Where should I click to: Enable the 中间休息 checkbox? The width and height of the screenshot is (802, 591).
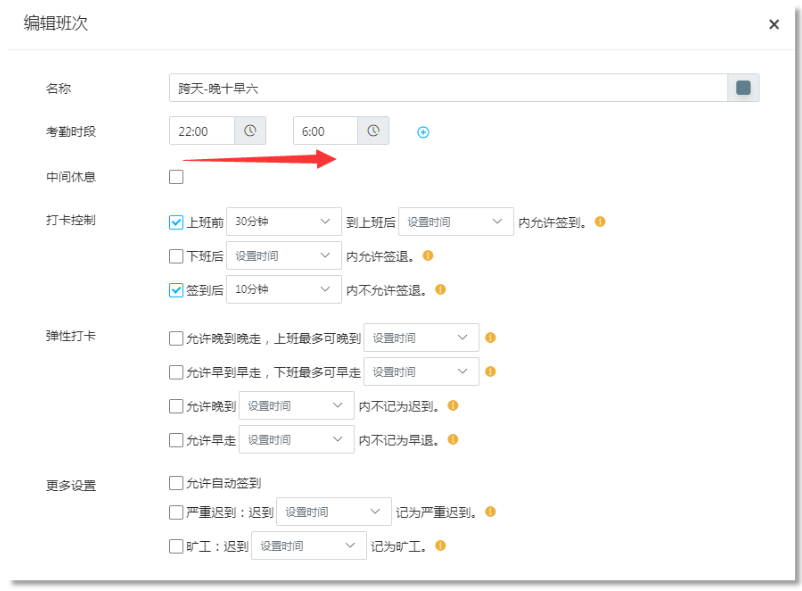177,177
